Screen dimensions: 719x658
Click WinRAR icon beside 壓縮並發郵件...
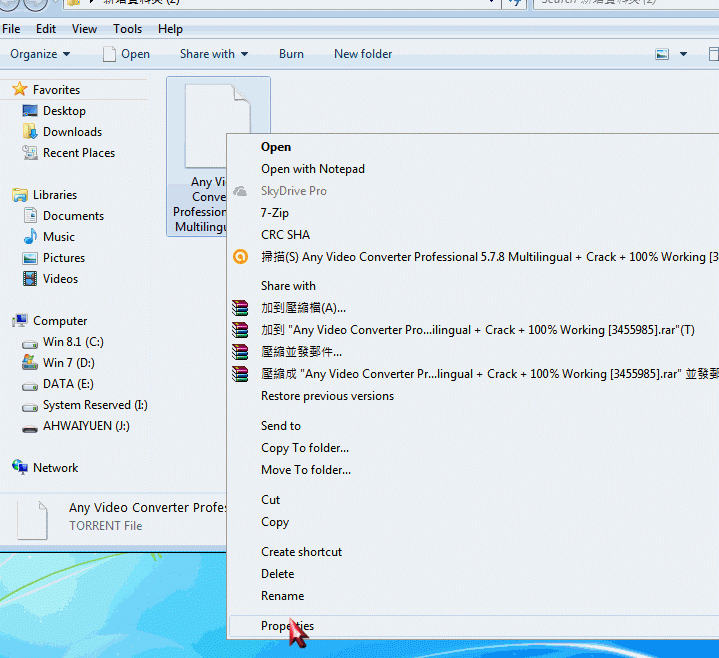[x=240, y=352]
